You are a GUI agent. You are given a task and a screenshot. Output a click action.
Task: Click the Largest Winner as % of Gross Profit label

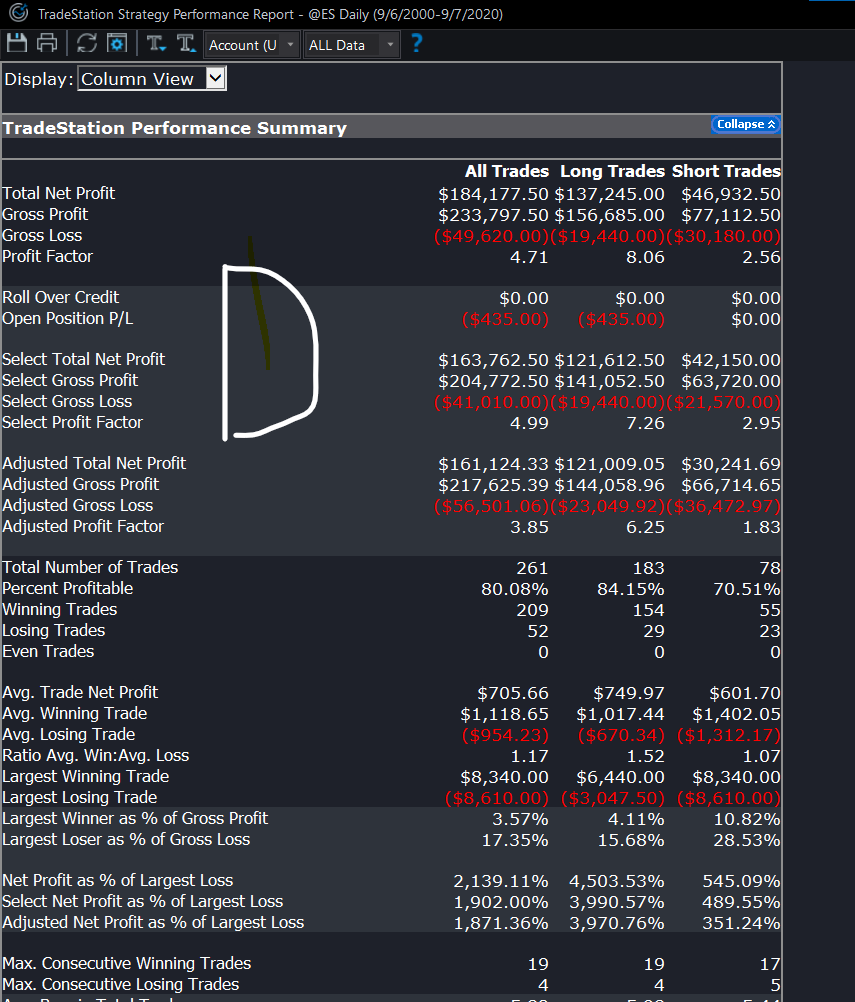[x=135, y=819]
